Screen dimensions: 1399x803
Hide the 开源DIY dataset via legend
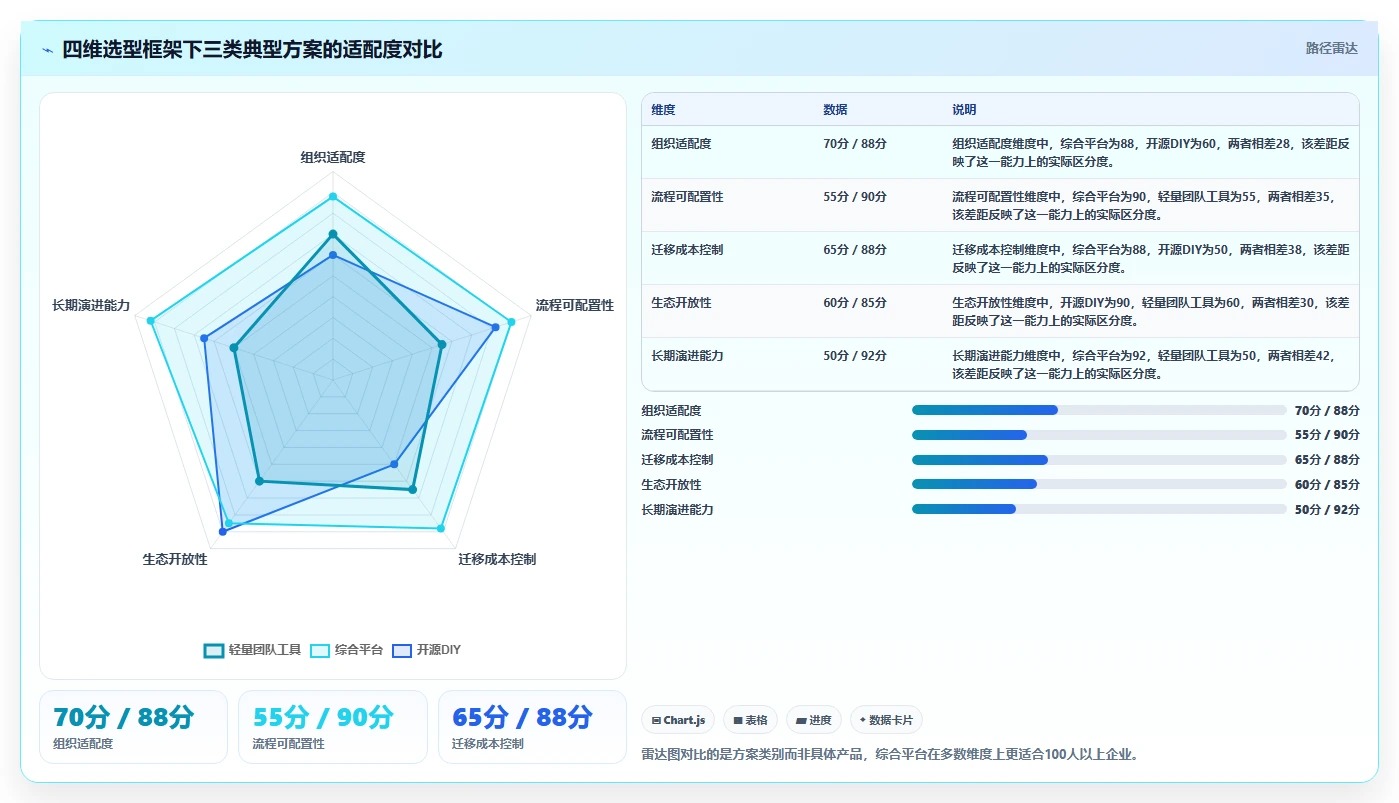click(x=426, y=650)
